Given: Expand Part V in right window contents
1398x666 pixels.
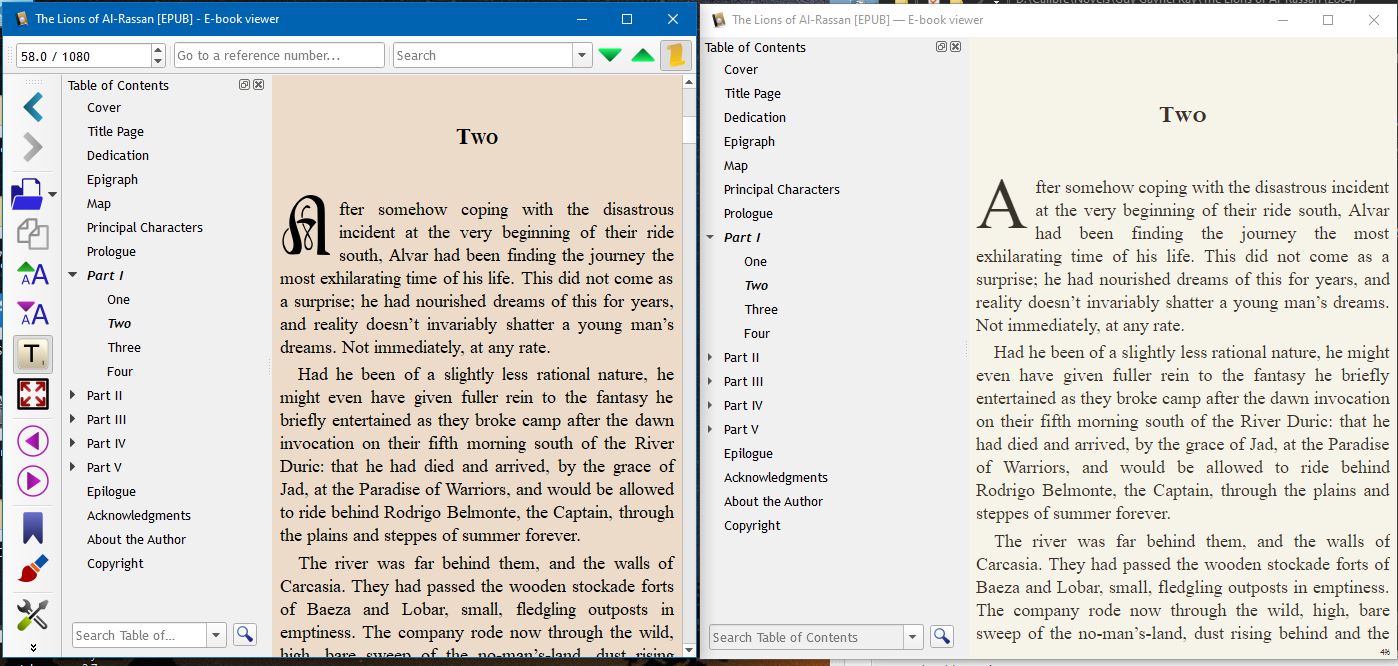Looking at the screenshot, I should point(710,429).
